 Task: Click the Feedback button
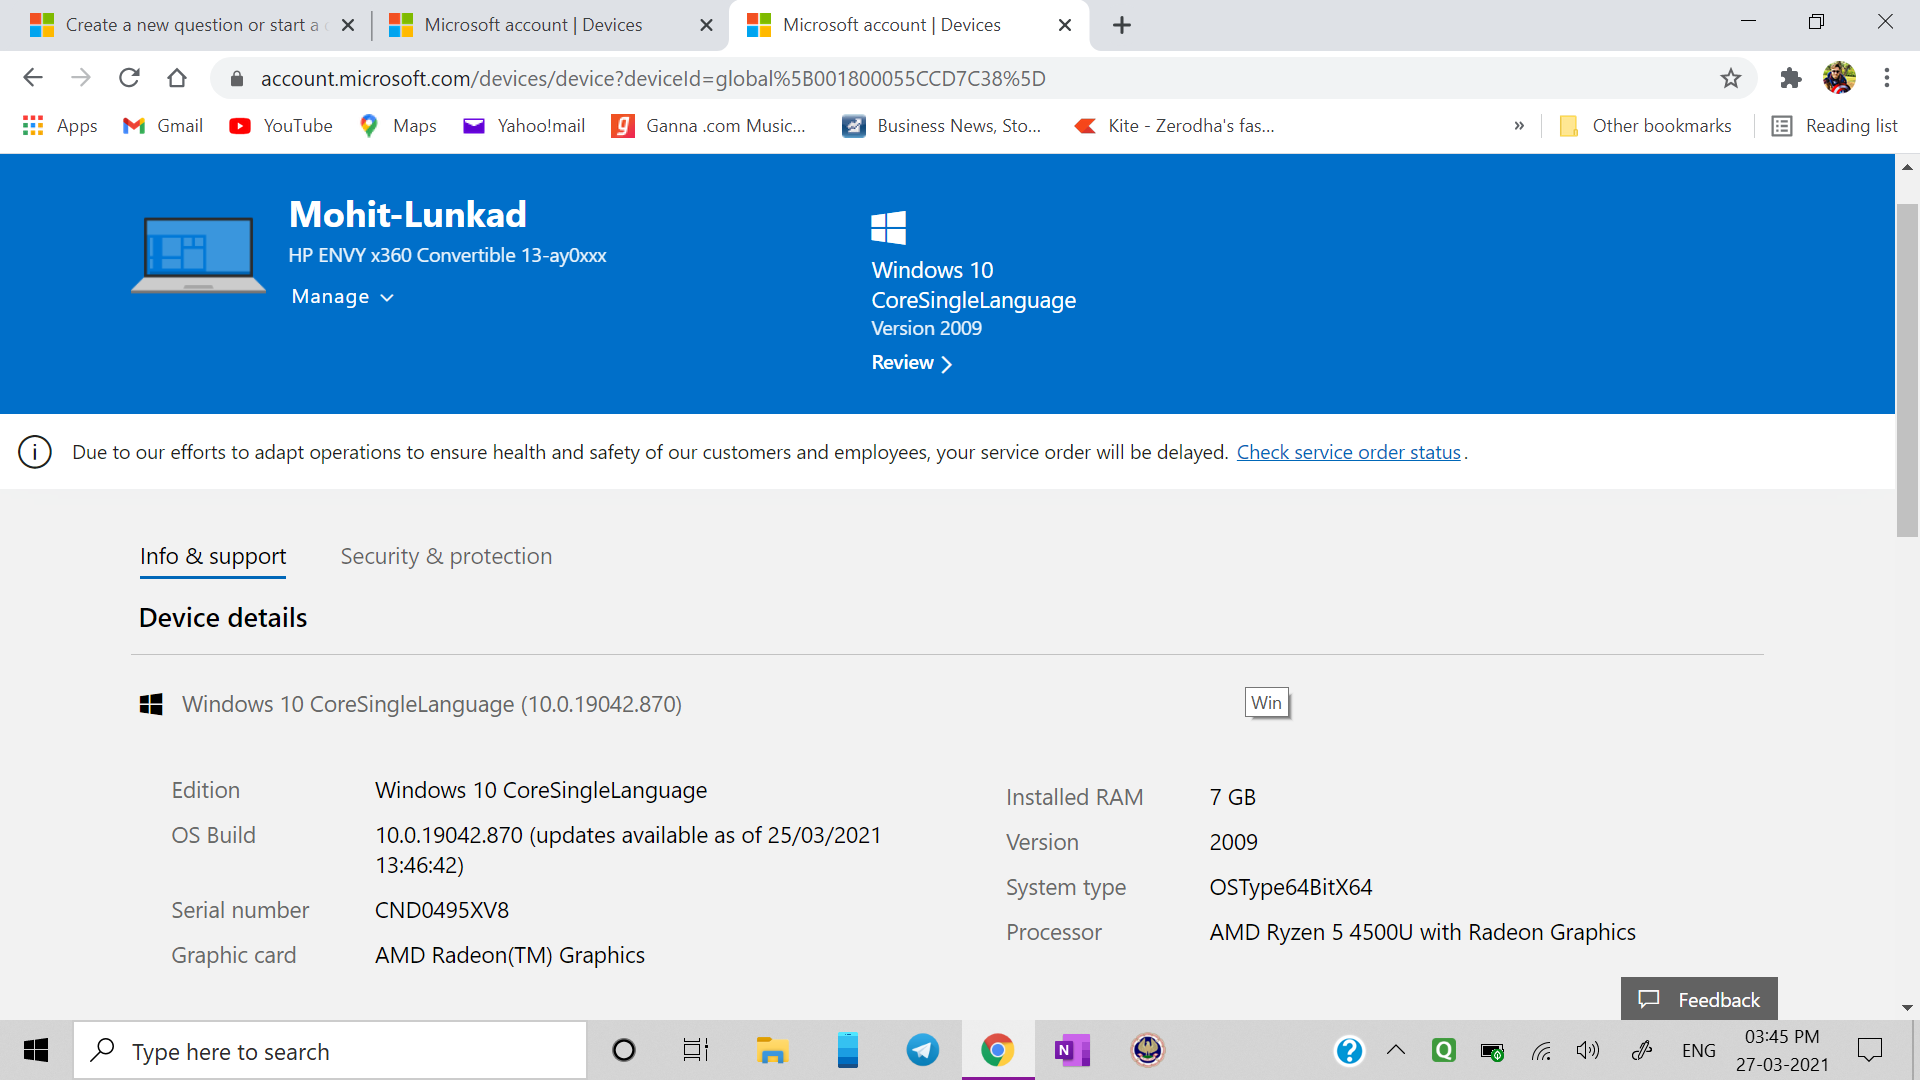coord(1699,999)
